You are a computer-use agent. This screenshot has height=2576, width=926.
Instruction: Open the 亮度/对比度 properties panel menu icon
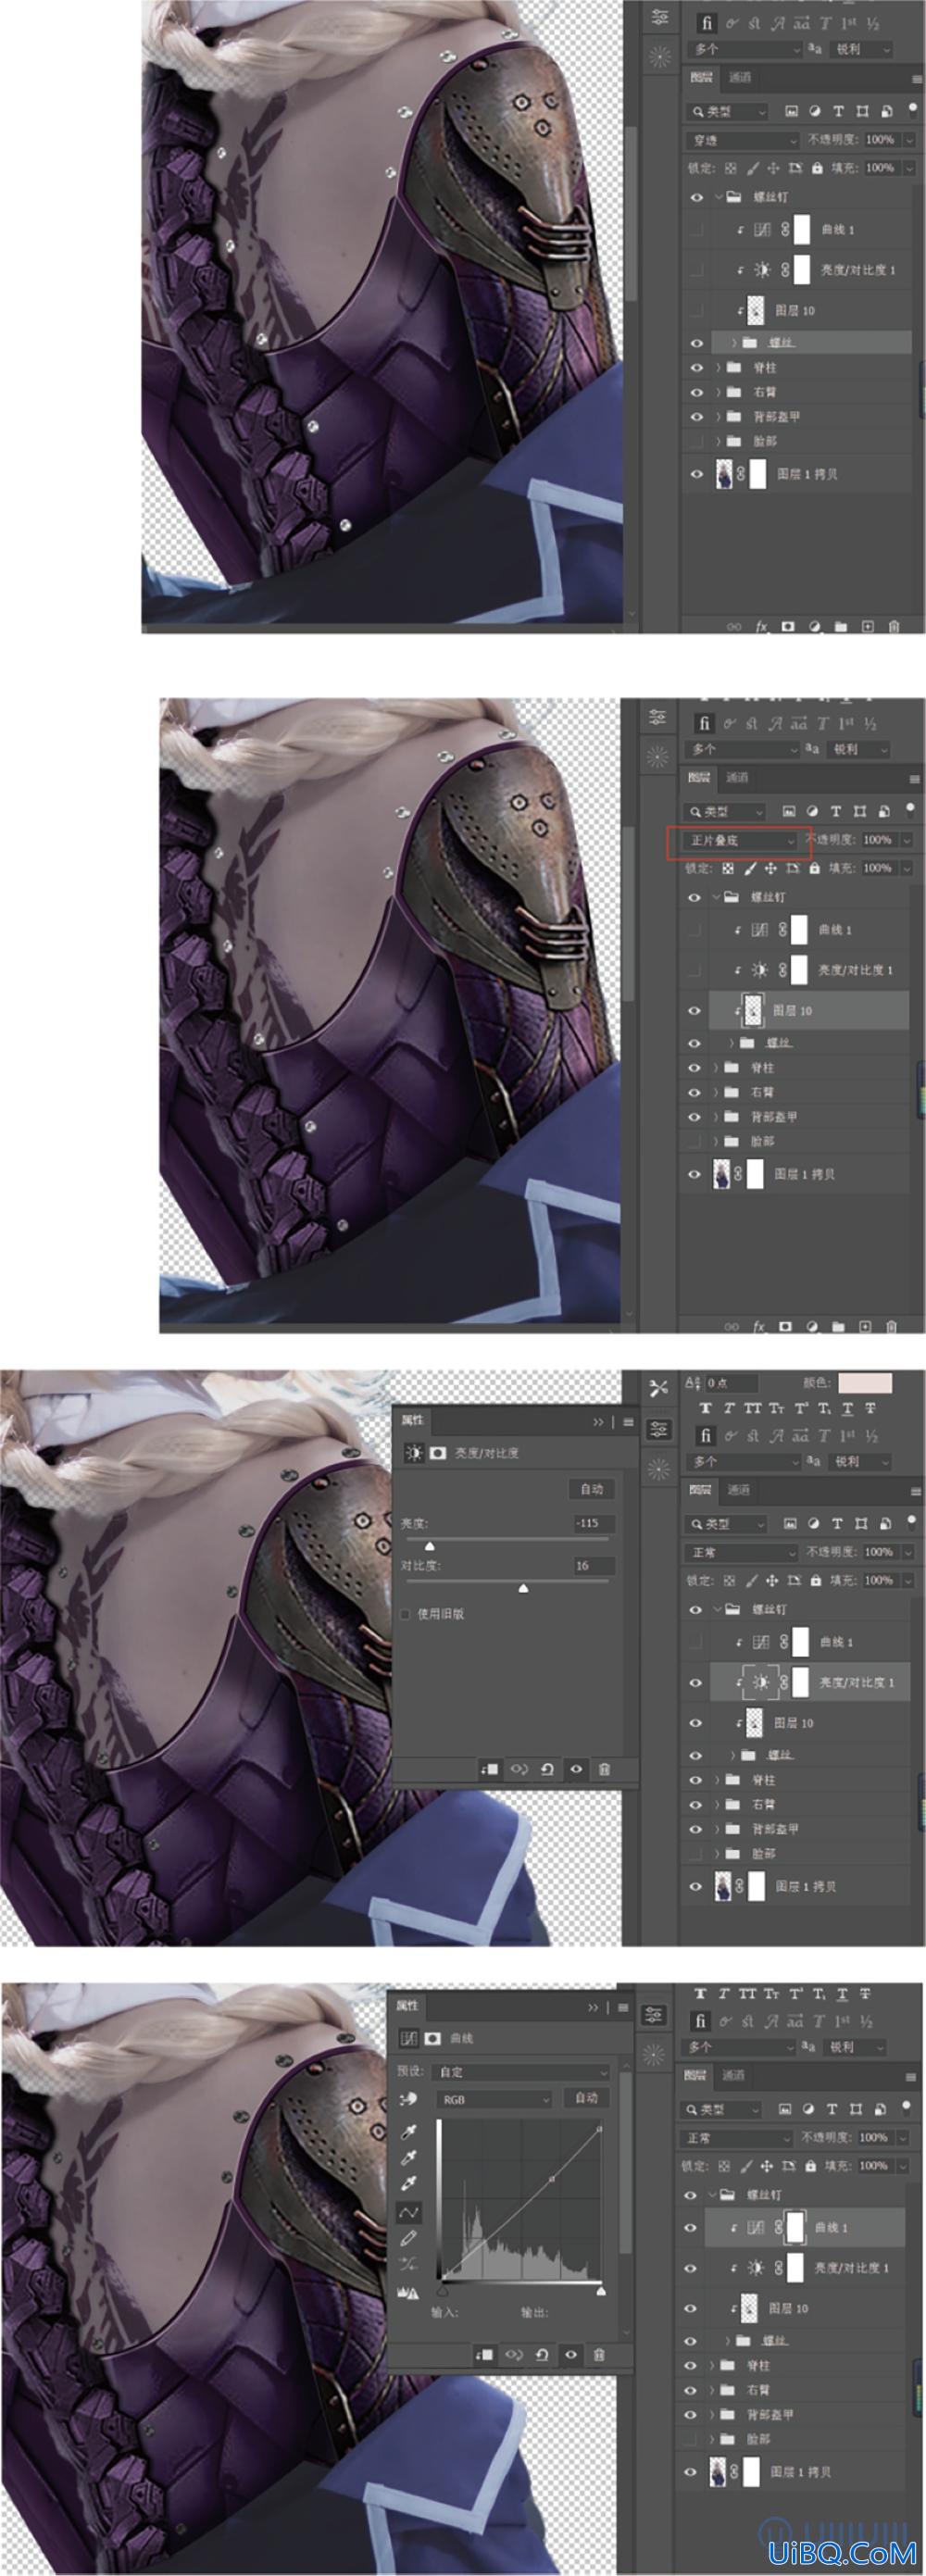[x=628, y=1422]
